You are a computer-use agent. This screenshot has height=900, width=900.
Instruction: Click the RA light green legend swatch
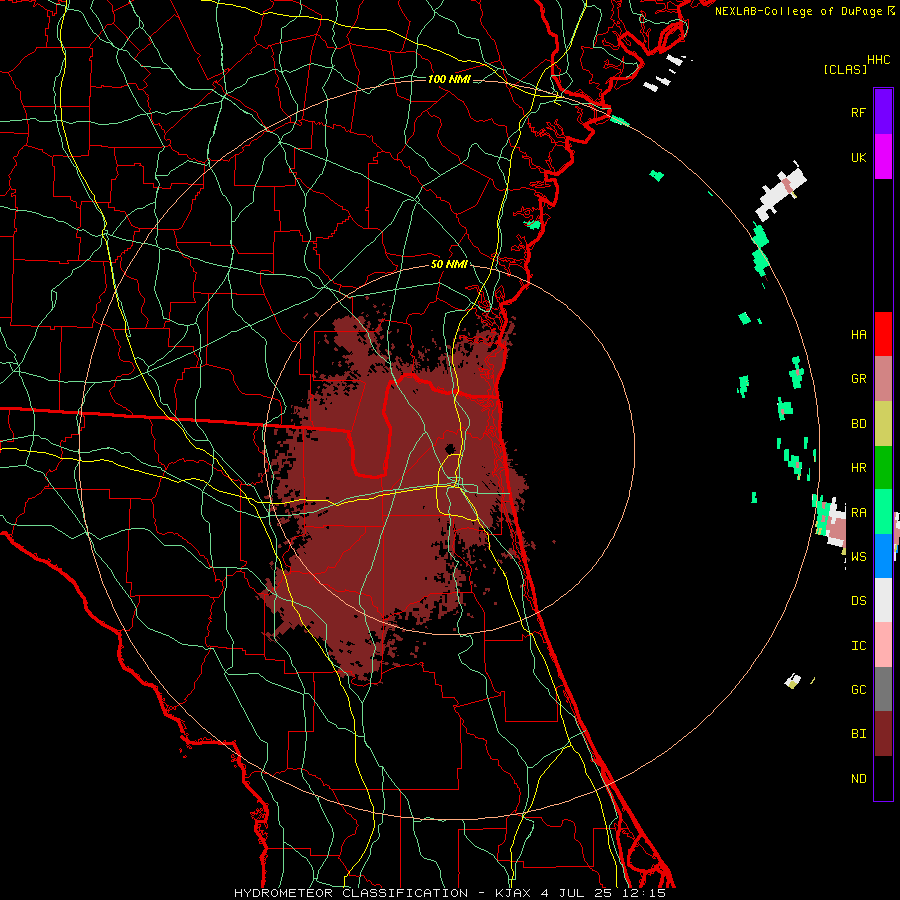[883, 512]
